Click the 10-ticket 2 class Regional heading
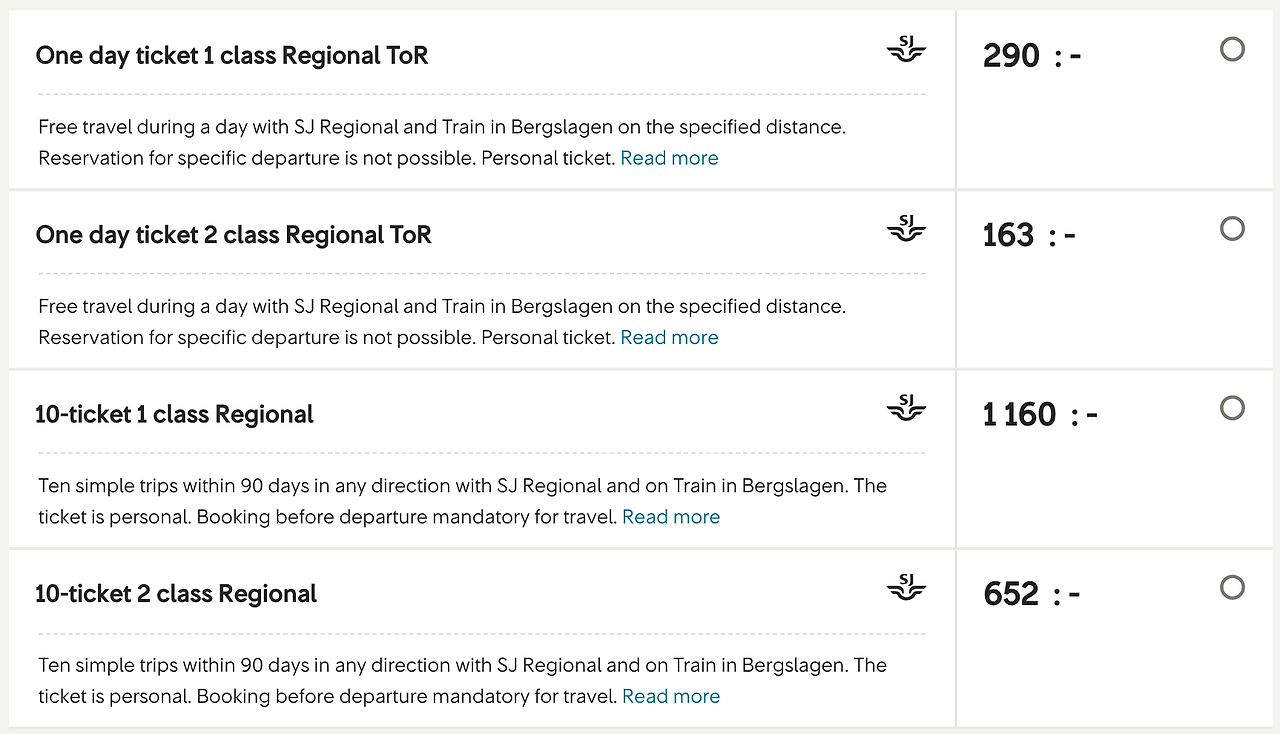1280x734 pixels. (x=176, y=593)
